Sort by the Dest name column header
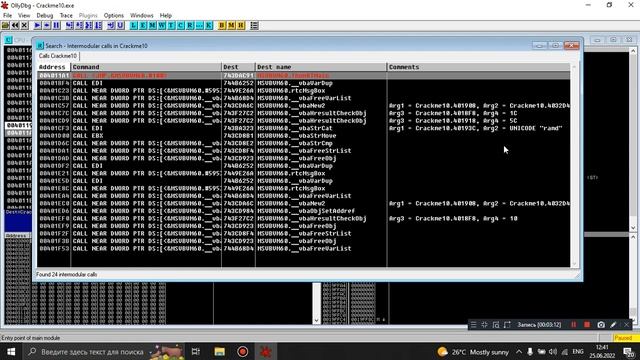The width and height of the screenshot is (640, 360). [321, 67]
